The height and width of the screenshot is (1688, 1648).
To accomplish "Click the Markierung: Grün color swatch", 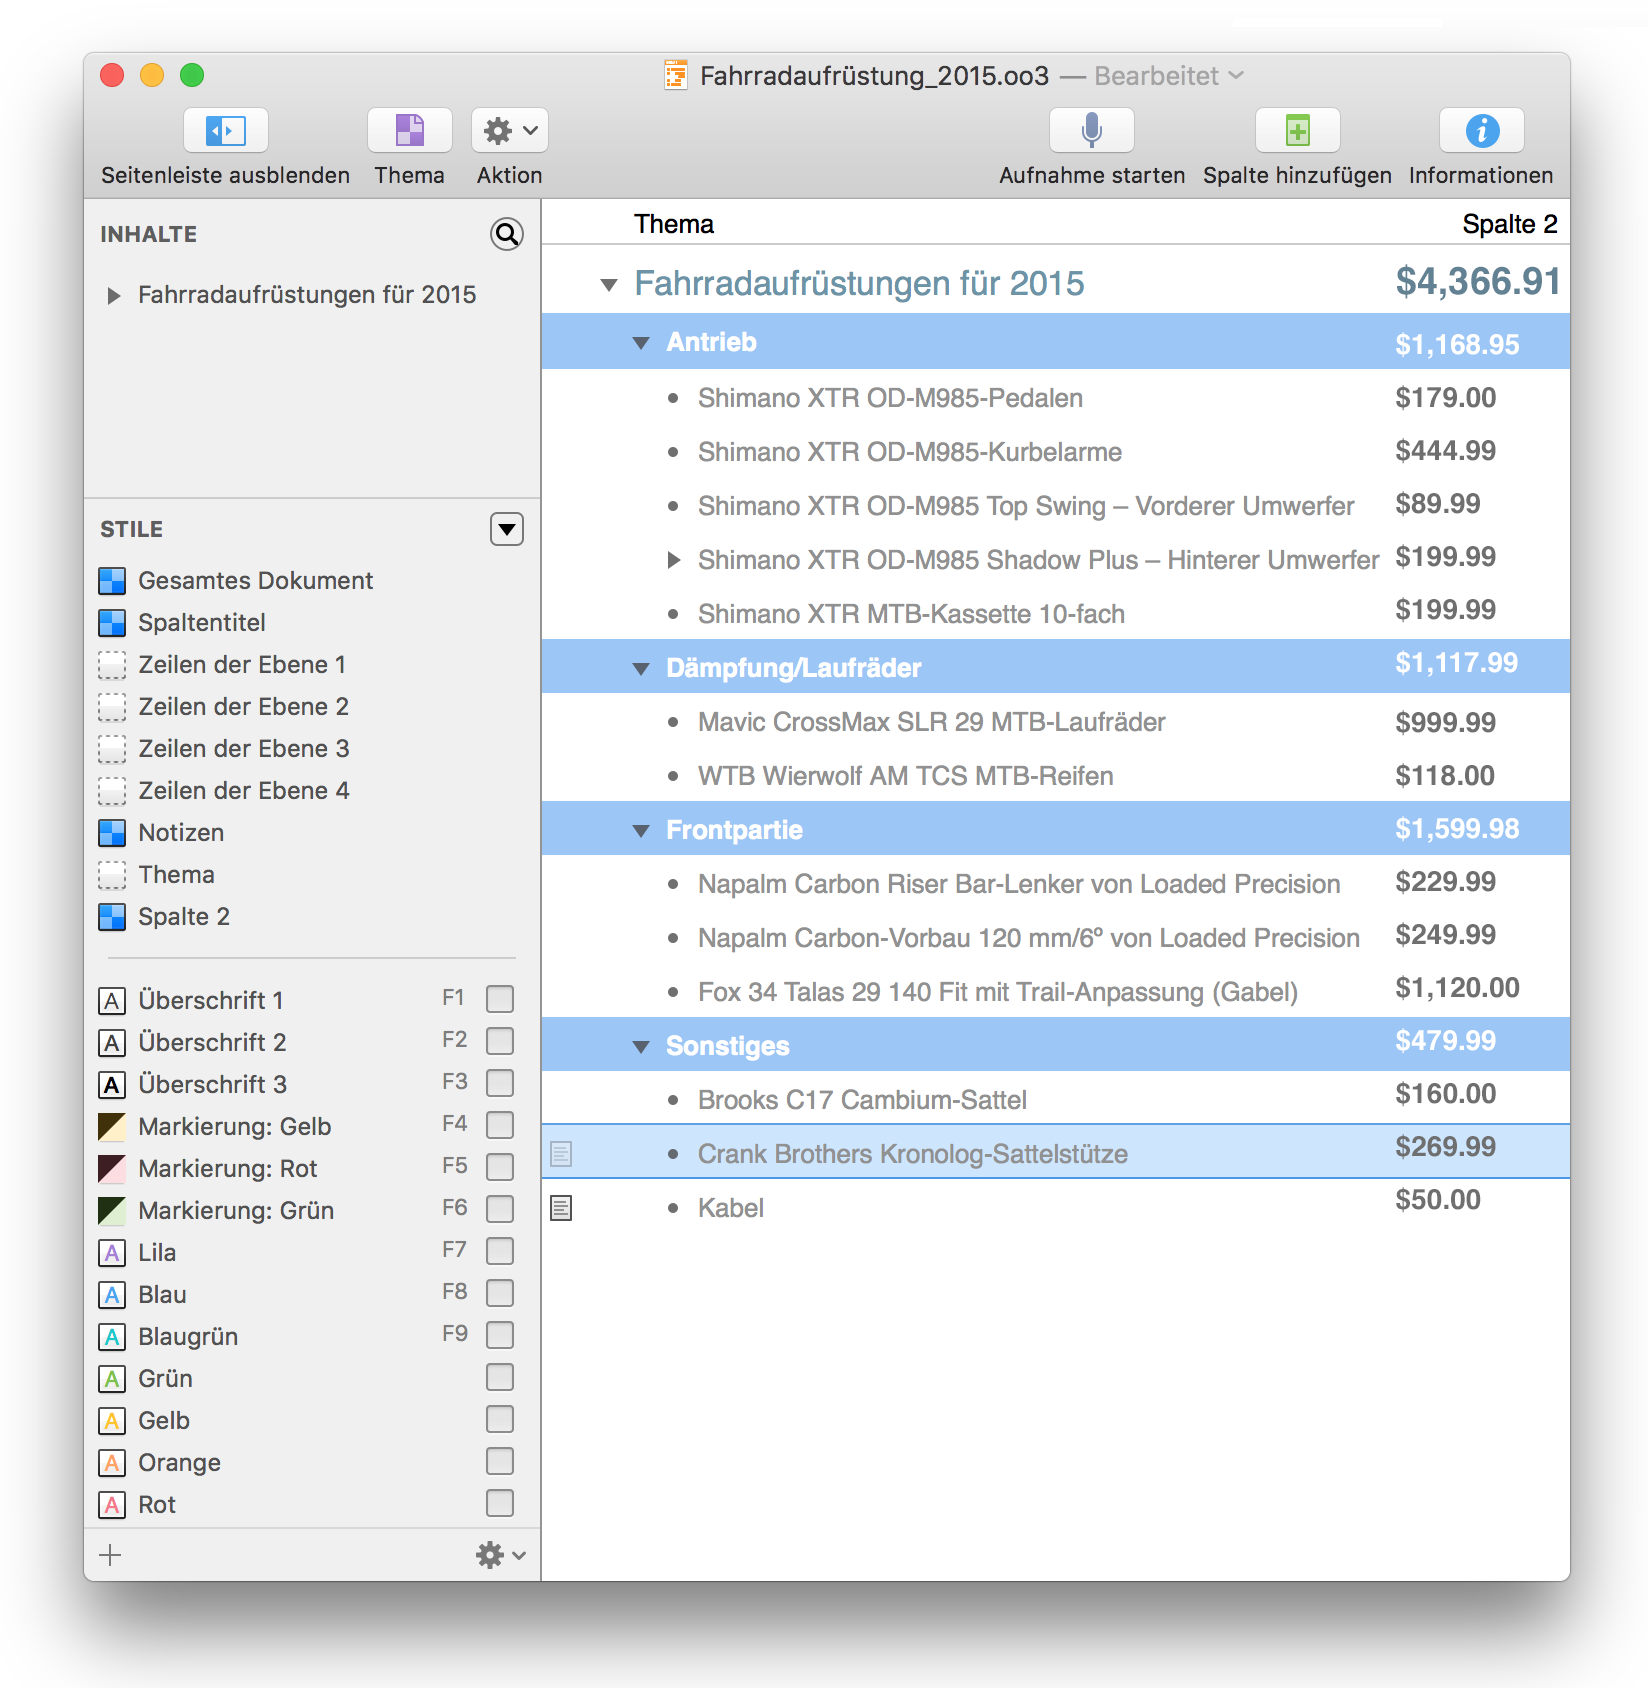I will click(112, 1211).
